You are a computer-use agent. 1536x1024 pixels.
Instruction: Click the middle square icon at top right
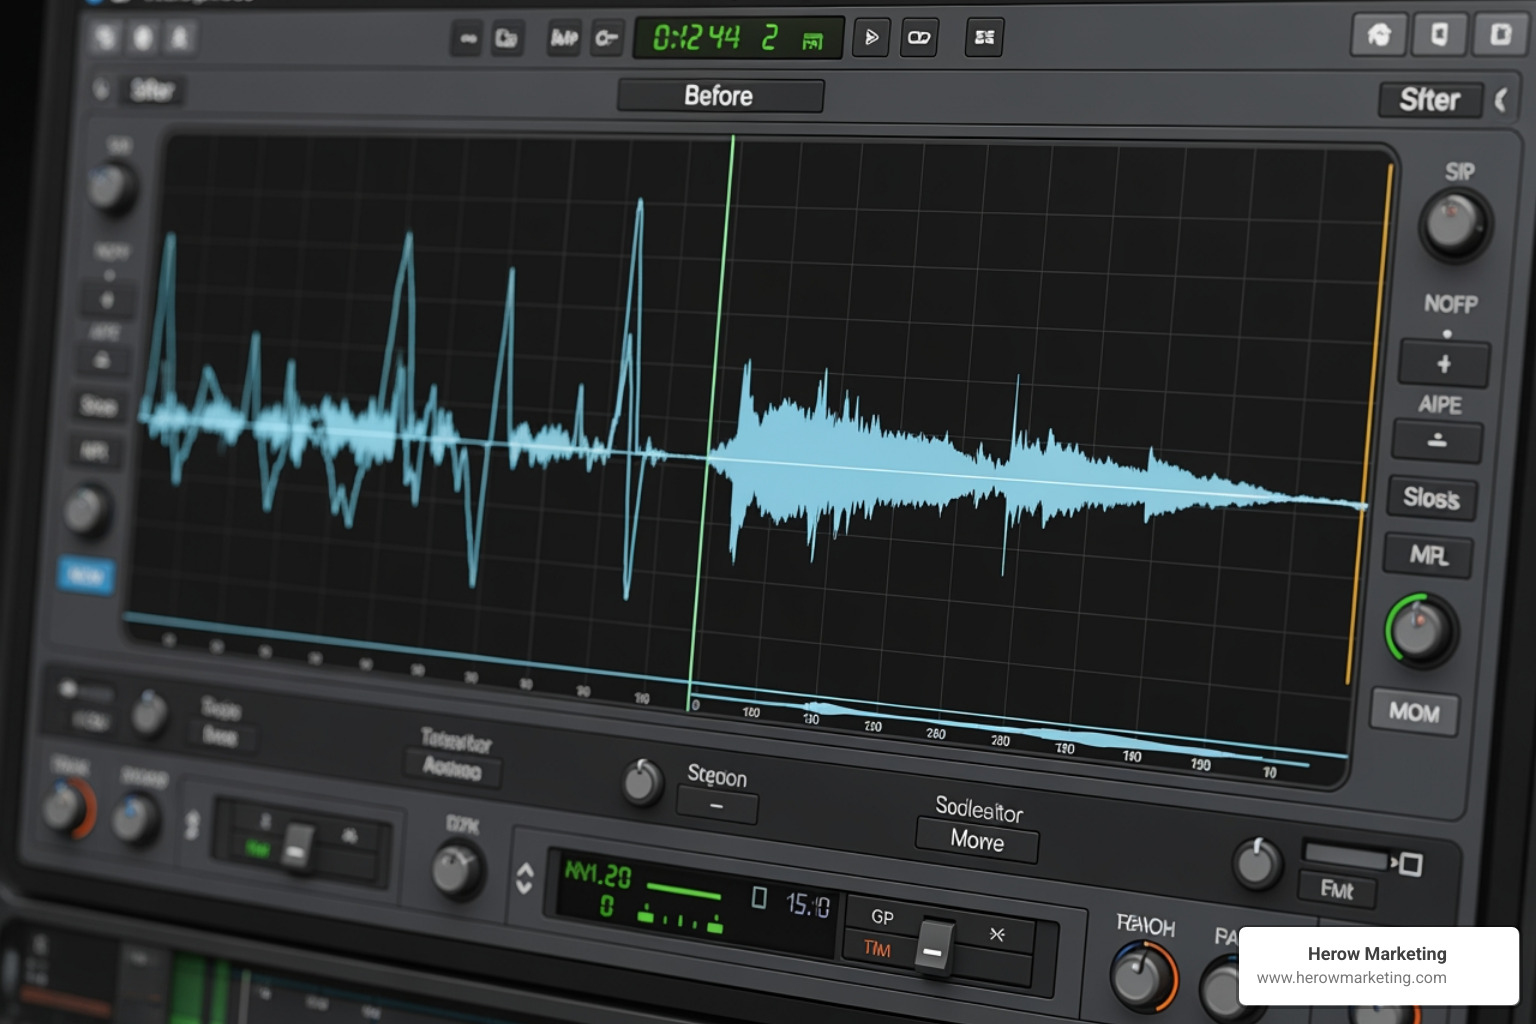point(1439,35)
